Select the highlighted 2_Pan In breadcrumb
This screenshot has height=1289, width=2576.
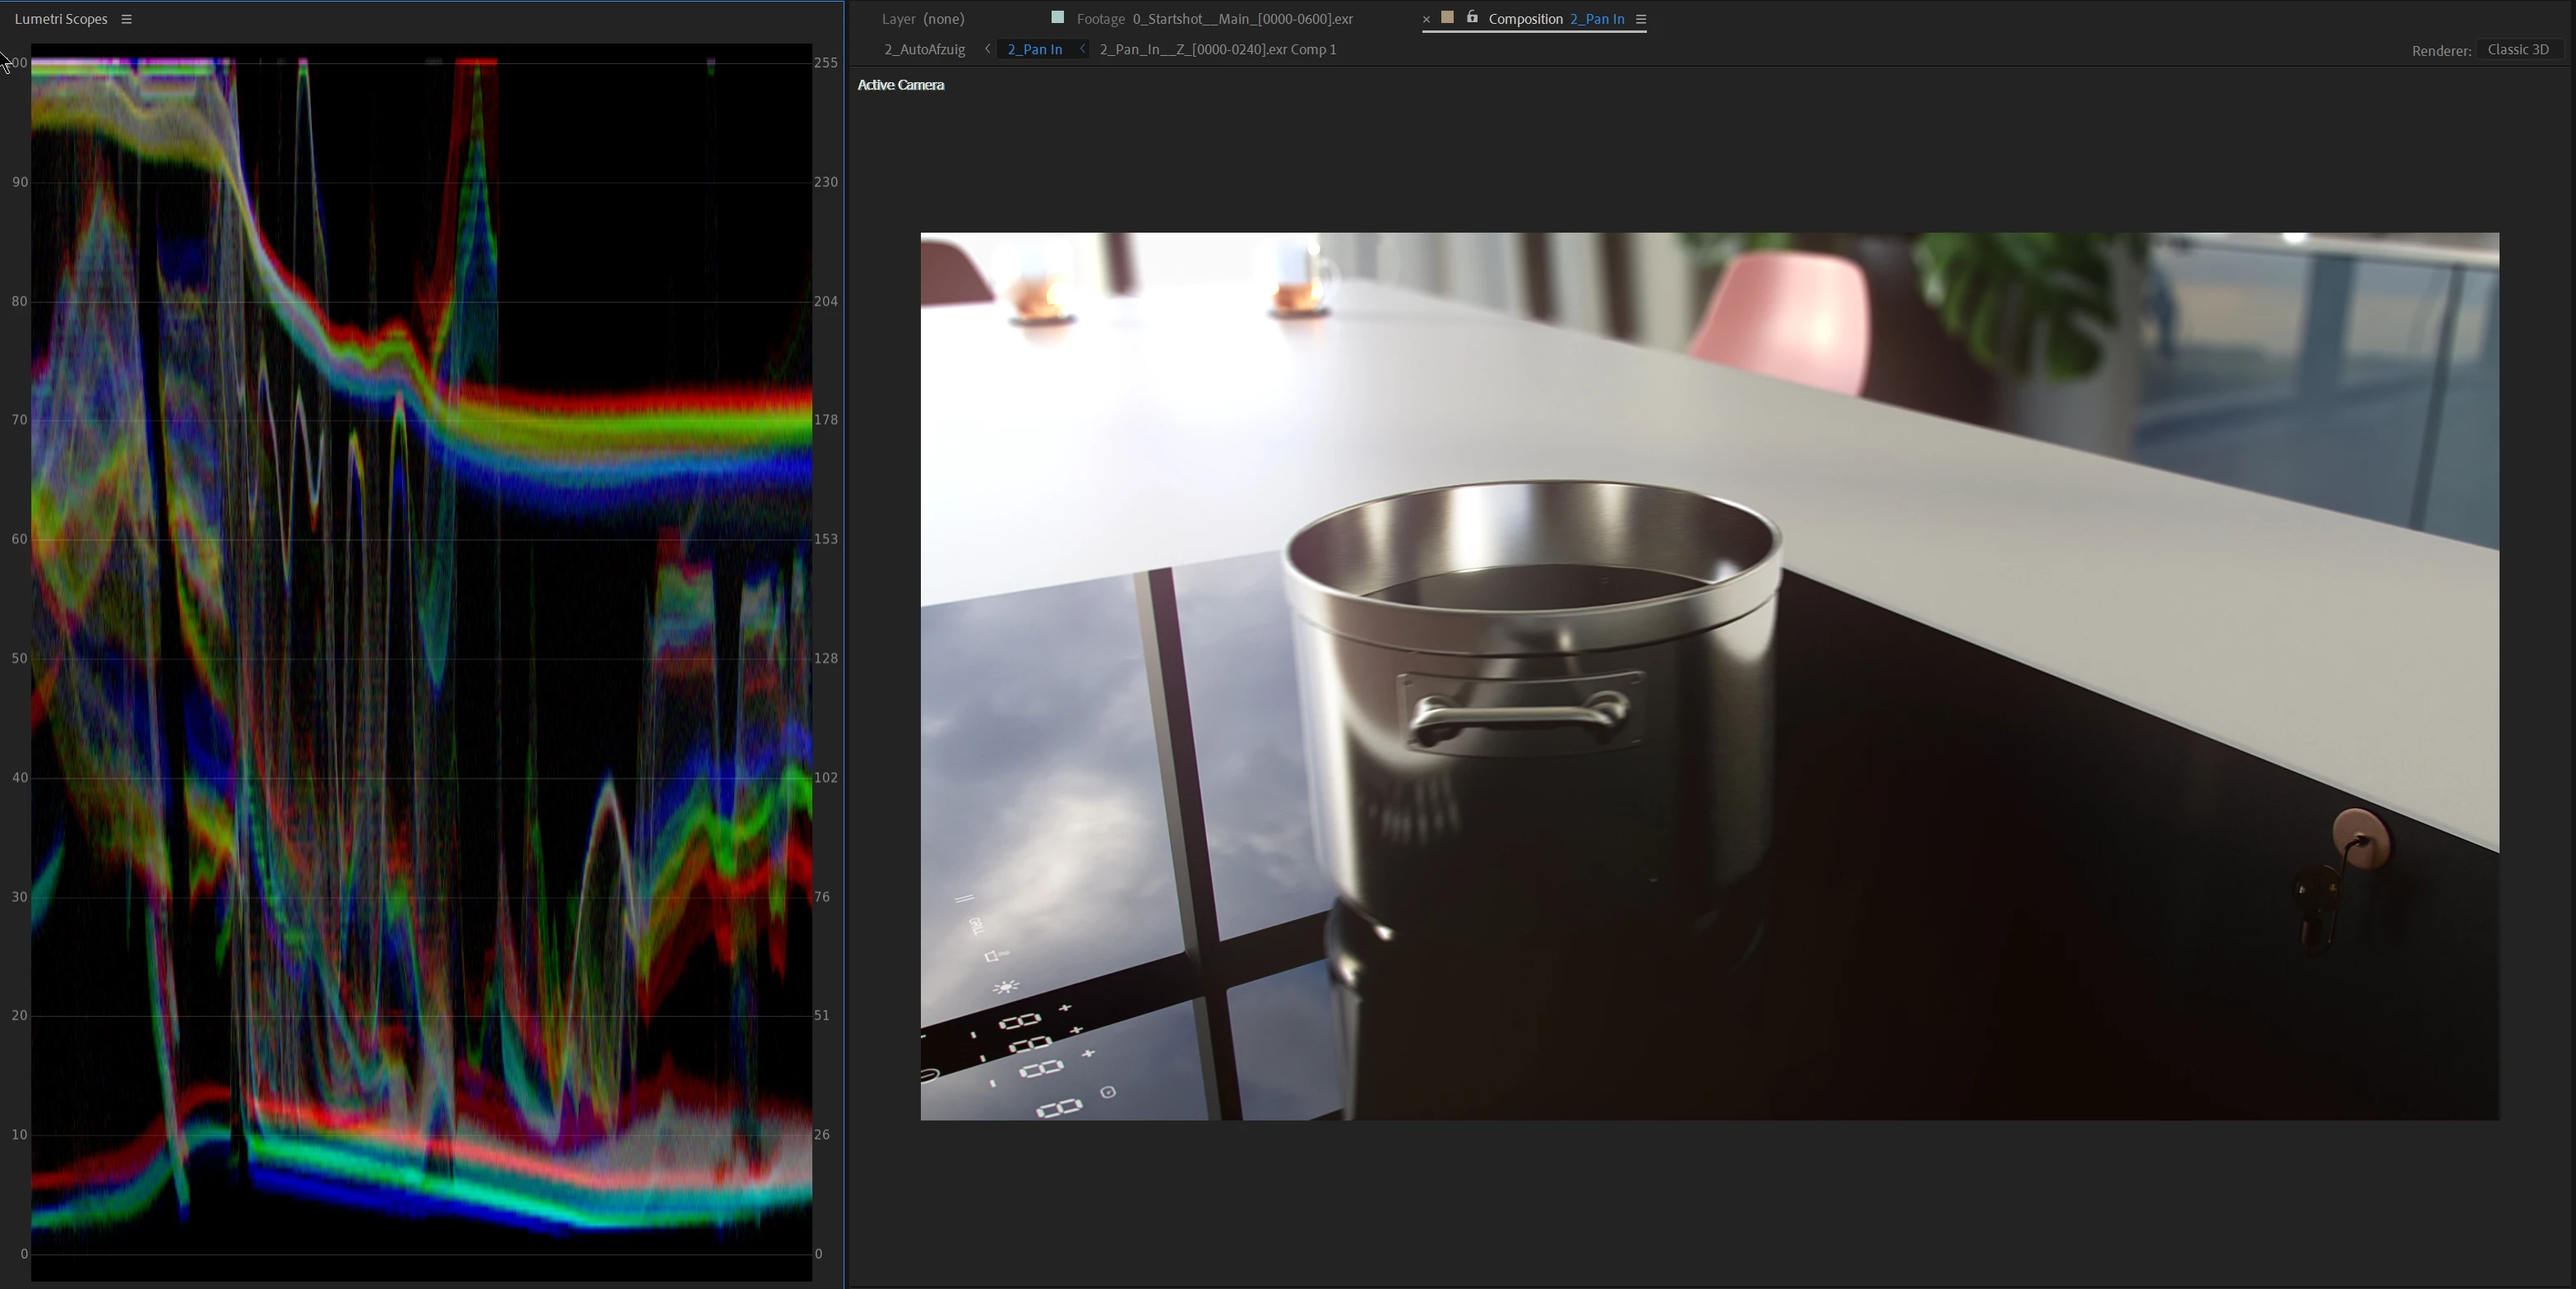coord(1035,49)
